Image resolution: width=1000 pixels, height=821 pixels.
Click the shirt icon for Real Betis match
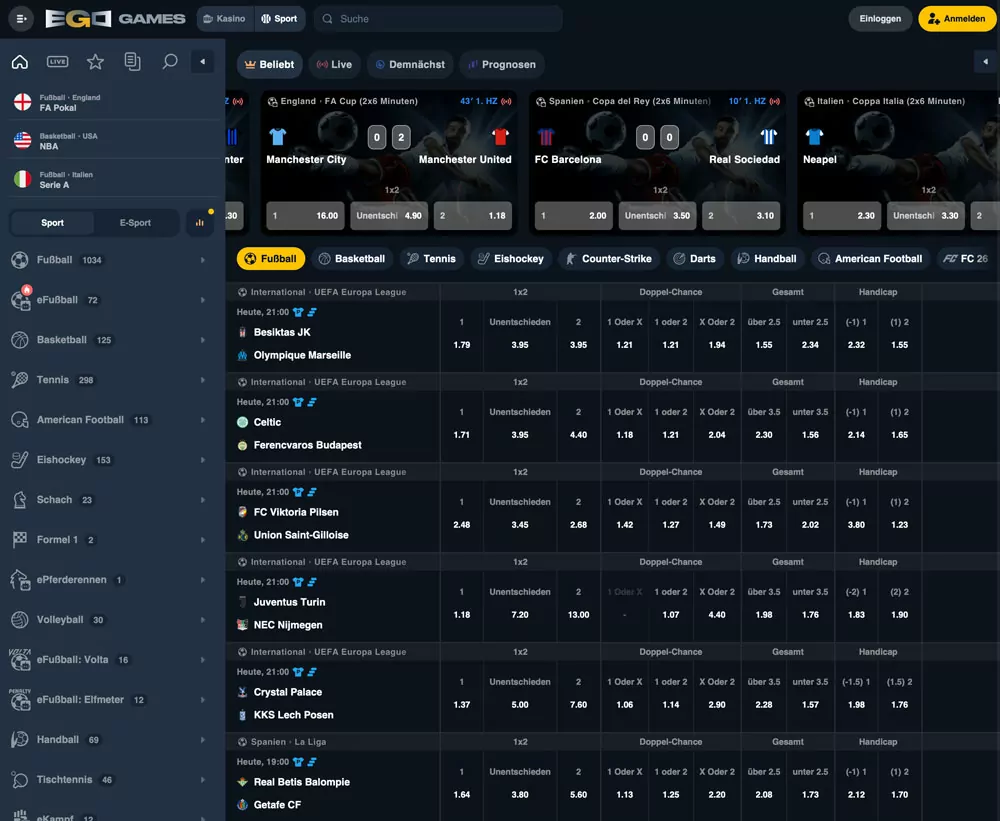(x=298, y=762)
